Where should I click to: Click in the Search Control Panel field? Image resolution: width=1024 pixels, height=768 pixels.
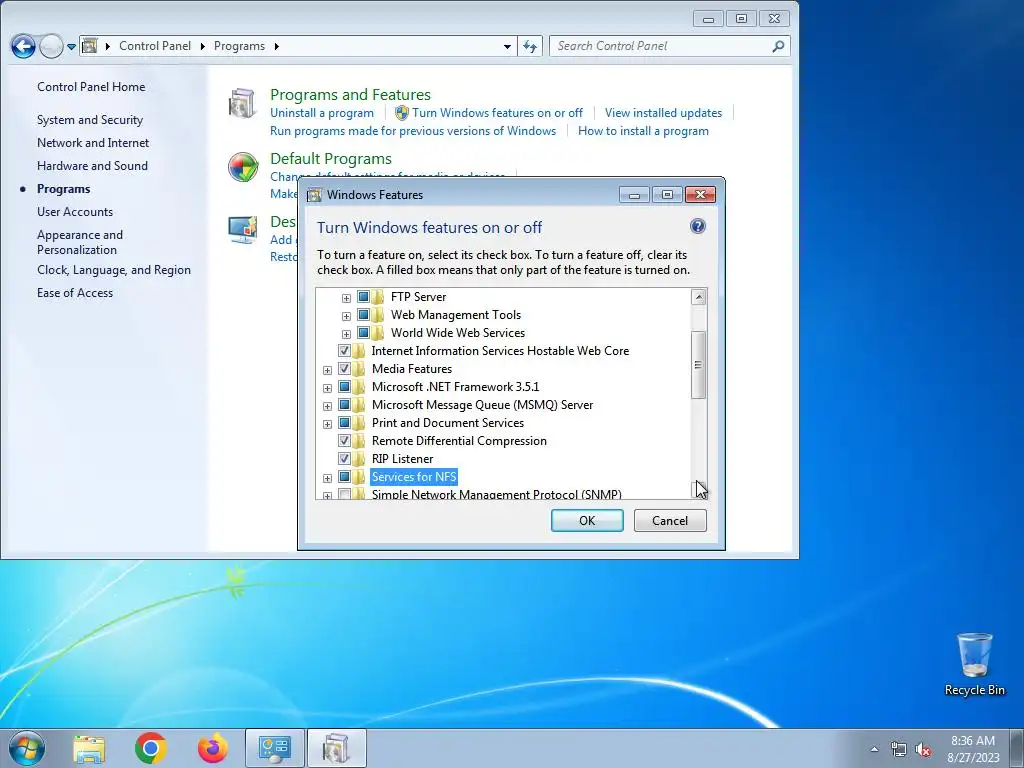point(660,46)
